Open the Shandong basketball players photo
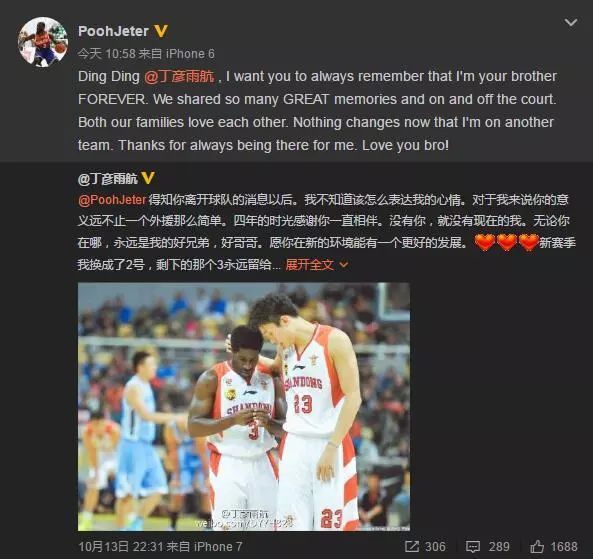593x559 pixels. coord(244,407)
